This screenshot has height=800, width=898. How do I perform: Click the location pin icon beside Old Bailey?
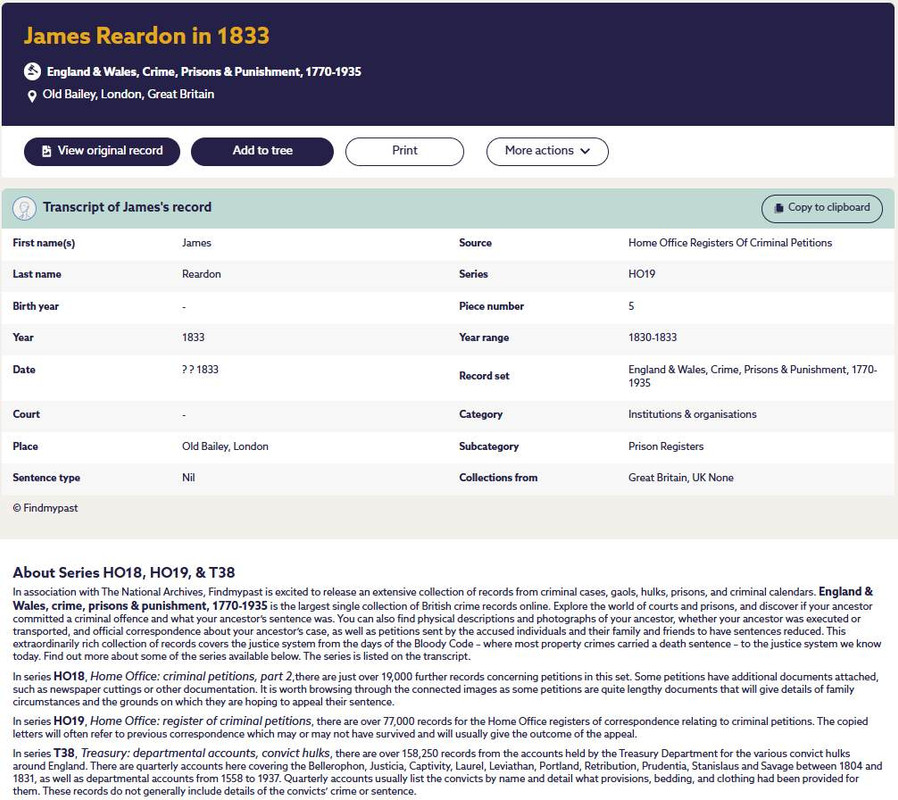pyautogui.click(x=32, y=96)
